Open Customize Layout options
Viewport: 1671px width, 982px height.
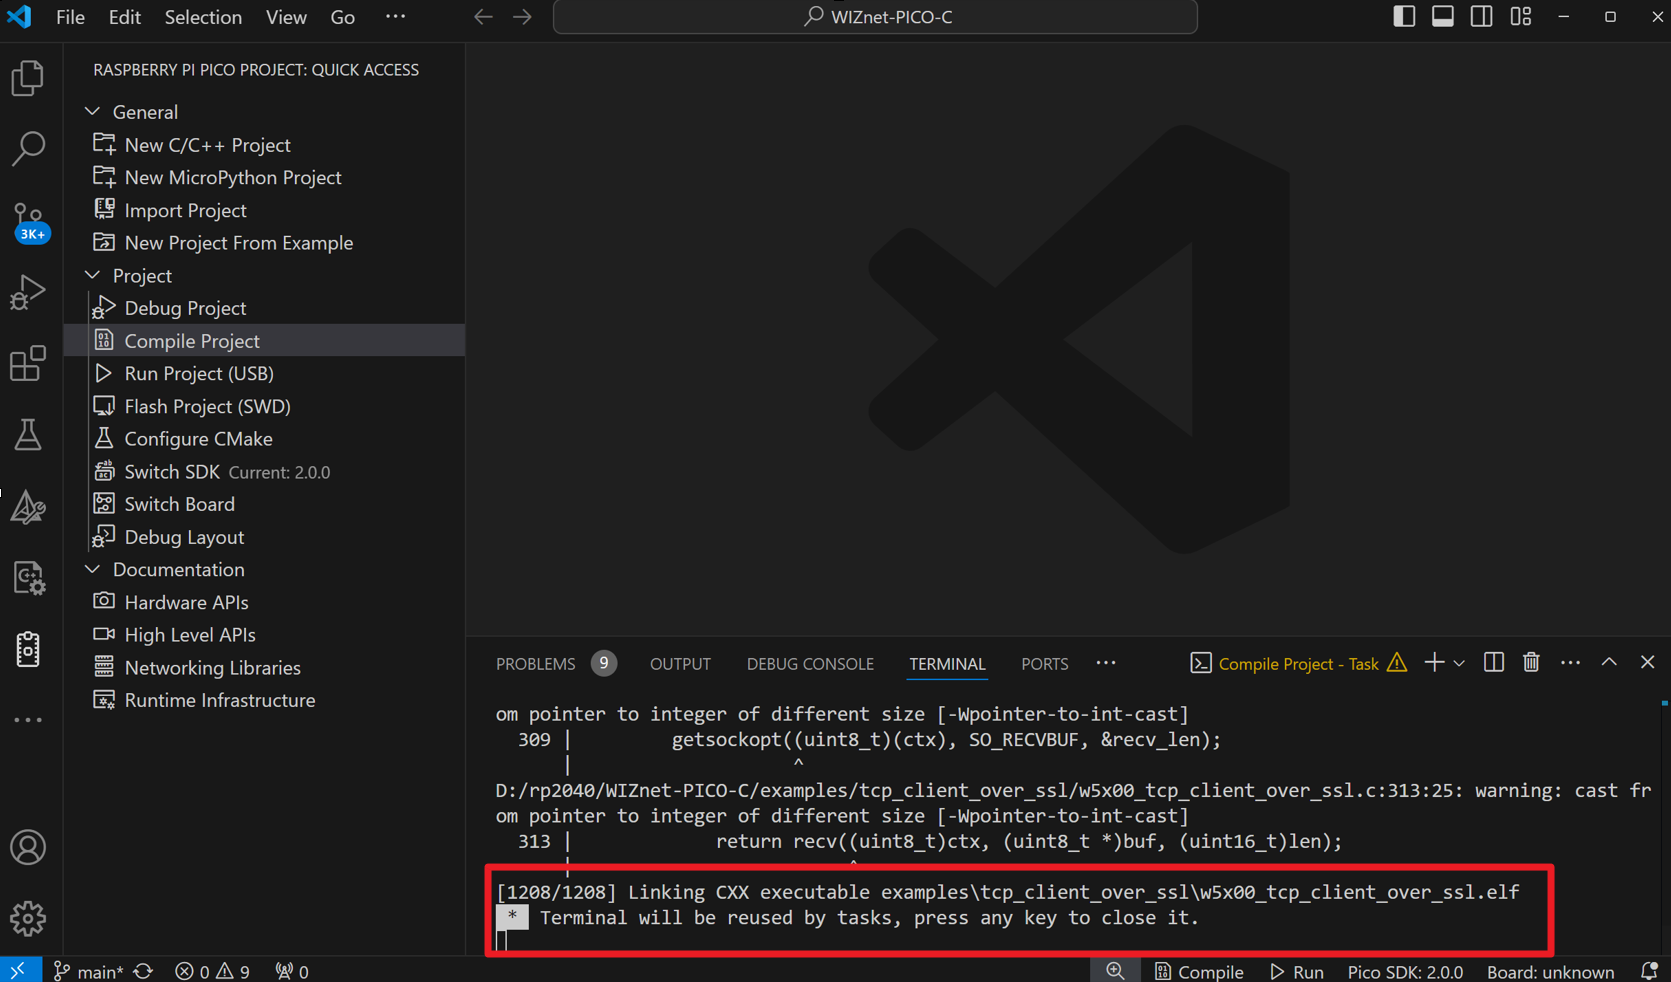click(x=1521, y=16)
